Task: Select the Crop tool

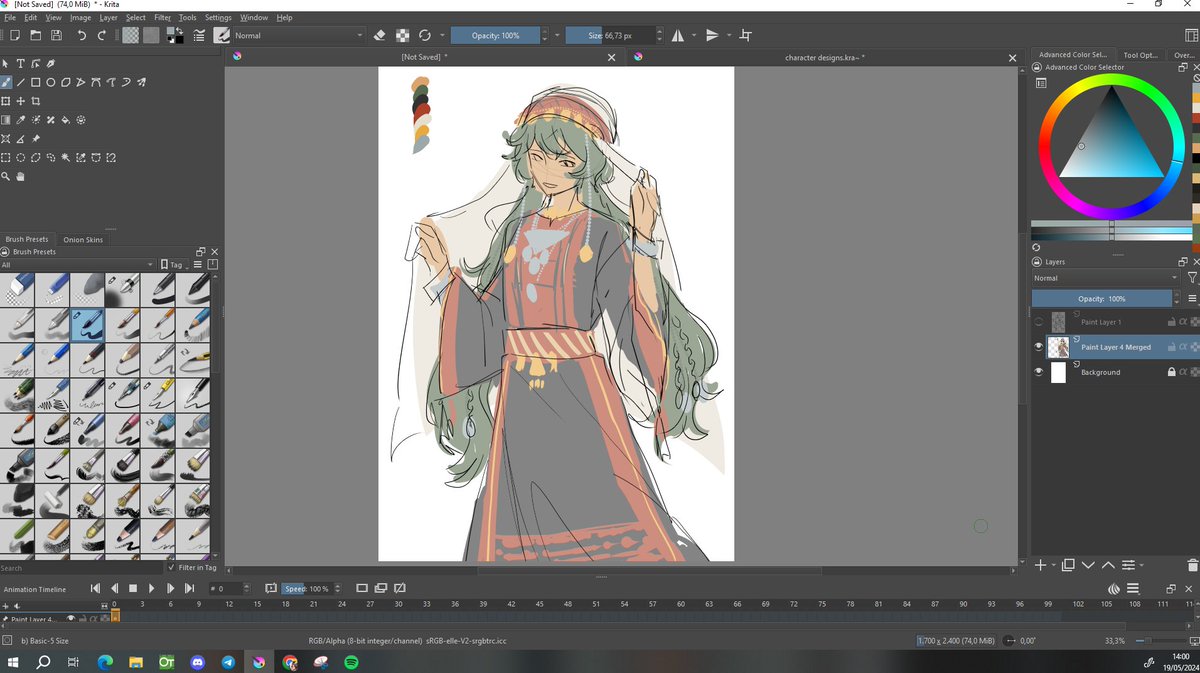Action: tap(35, 101)
